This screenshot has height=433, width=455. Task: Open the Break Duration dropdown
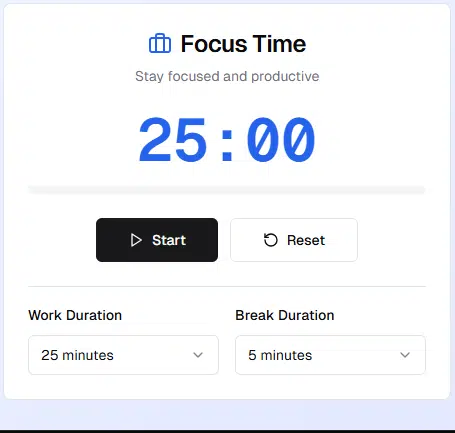click(330, 355)
